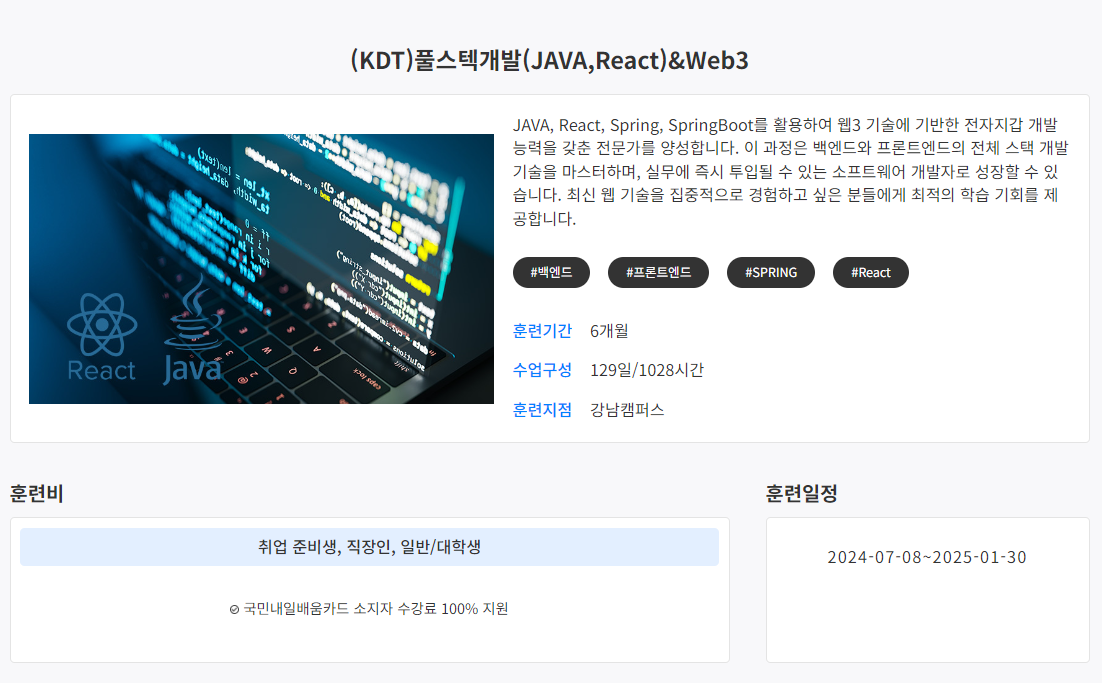Click the 훈련기간 label

pos(542,331)
